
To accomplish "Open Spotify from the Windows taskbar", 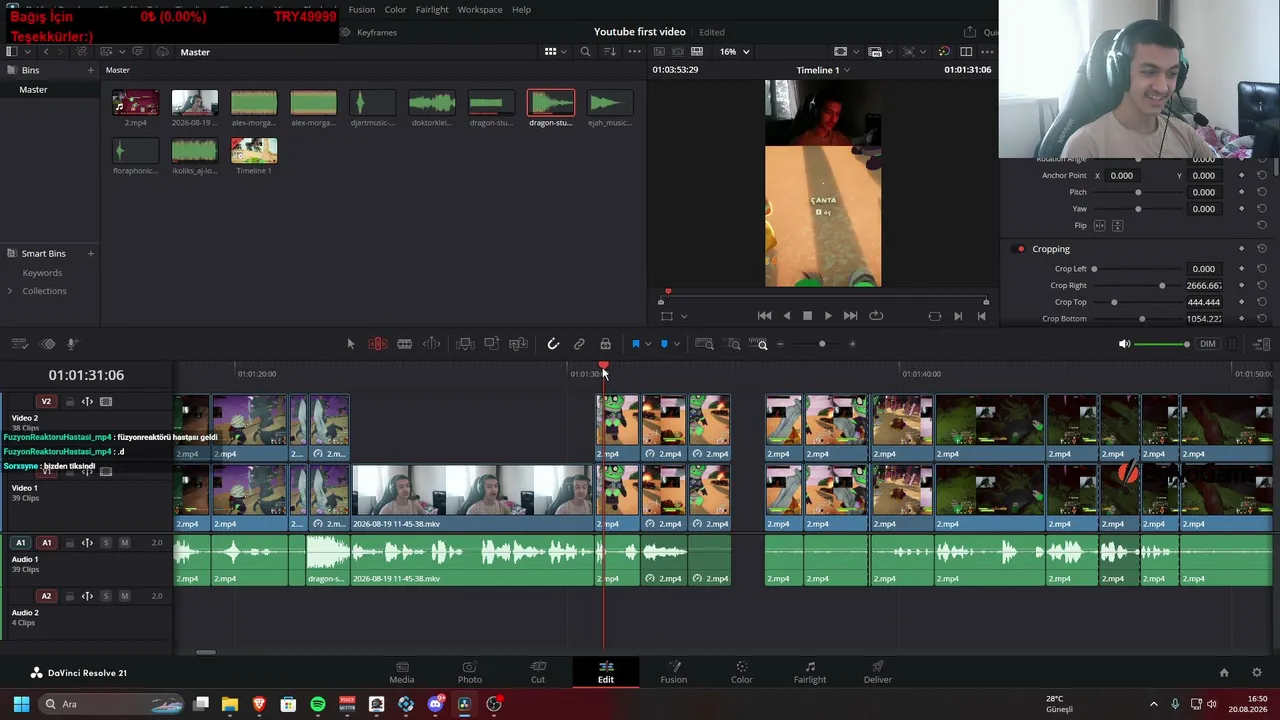I will pos(318,704).
